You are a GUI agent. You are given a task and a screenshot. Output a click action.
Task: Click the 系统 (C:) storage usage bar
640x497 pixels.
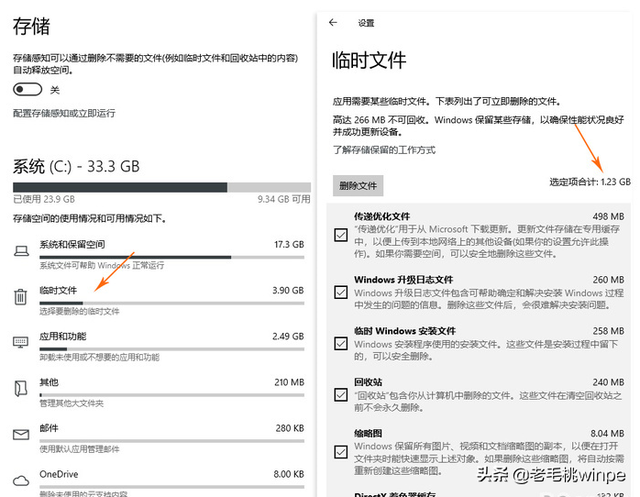(x=162, y=187)
